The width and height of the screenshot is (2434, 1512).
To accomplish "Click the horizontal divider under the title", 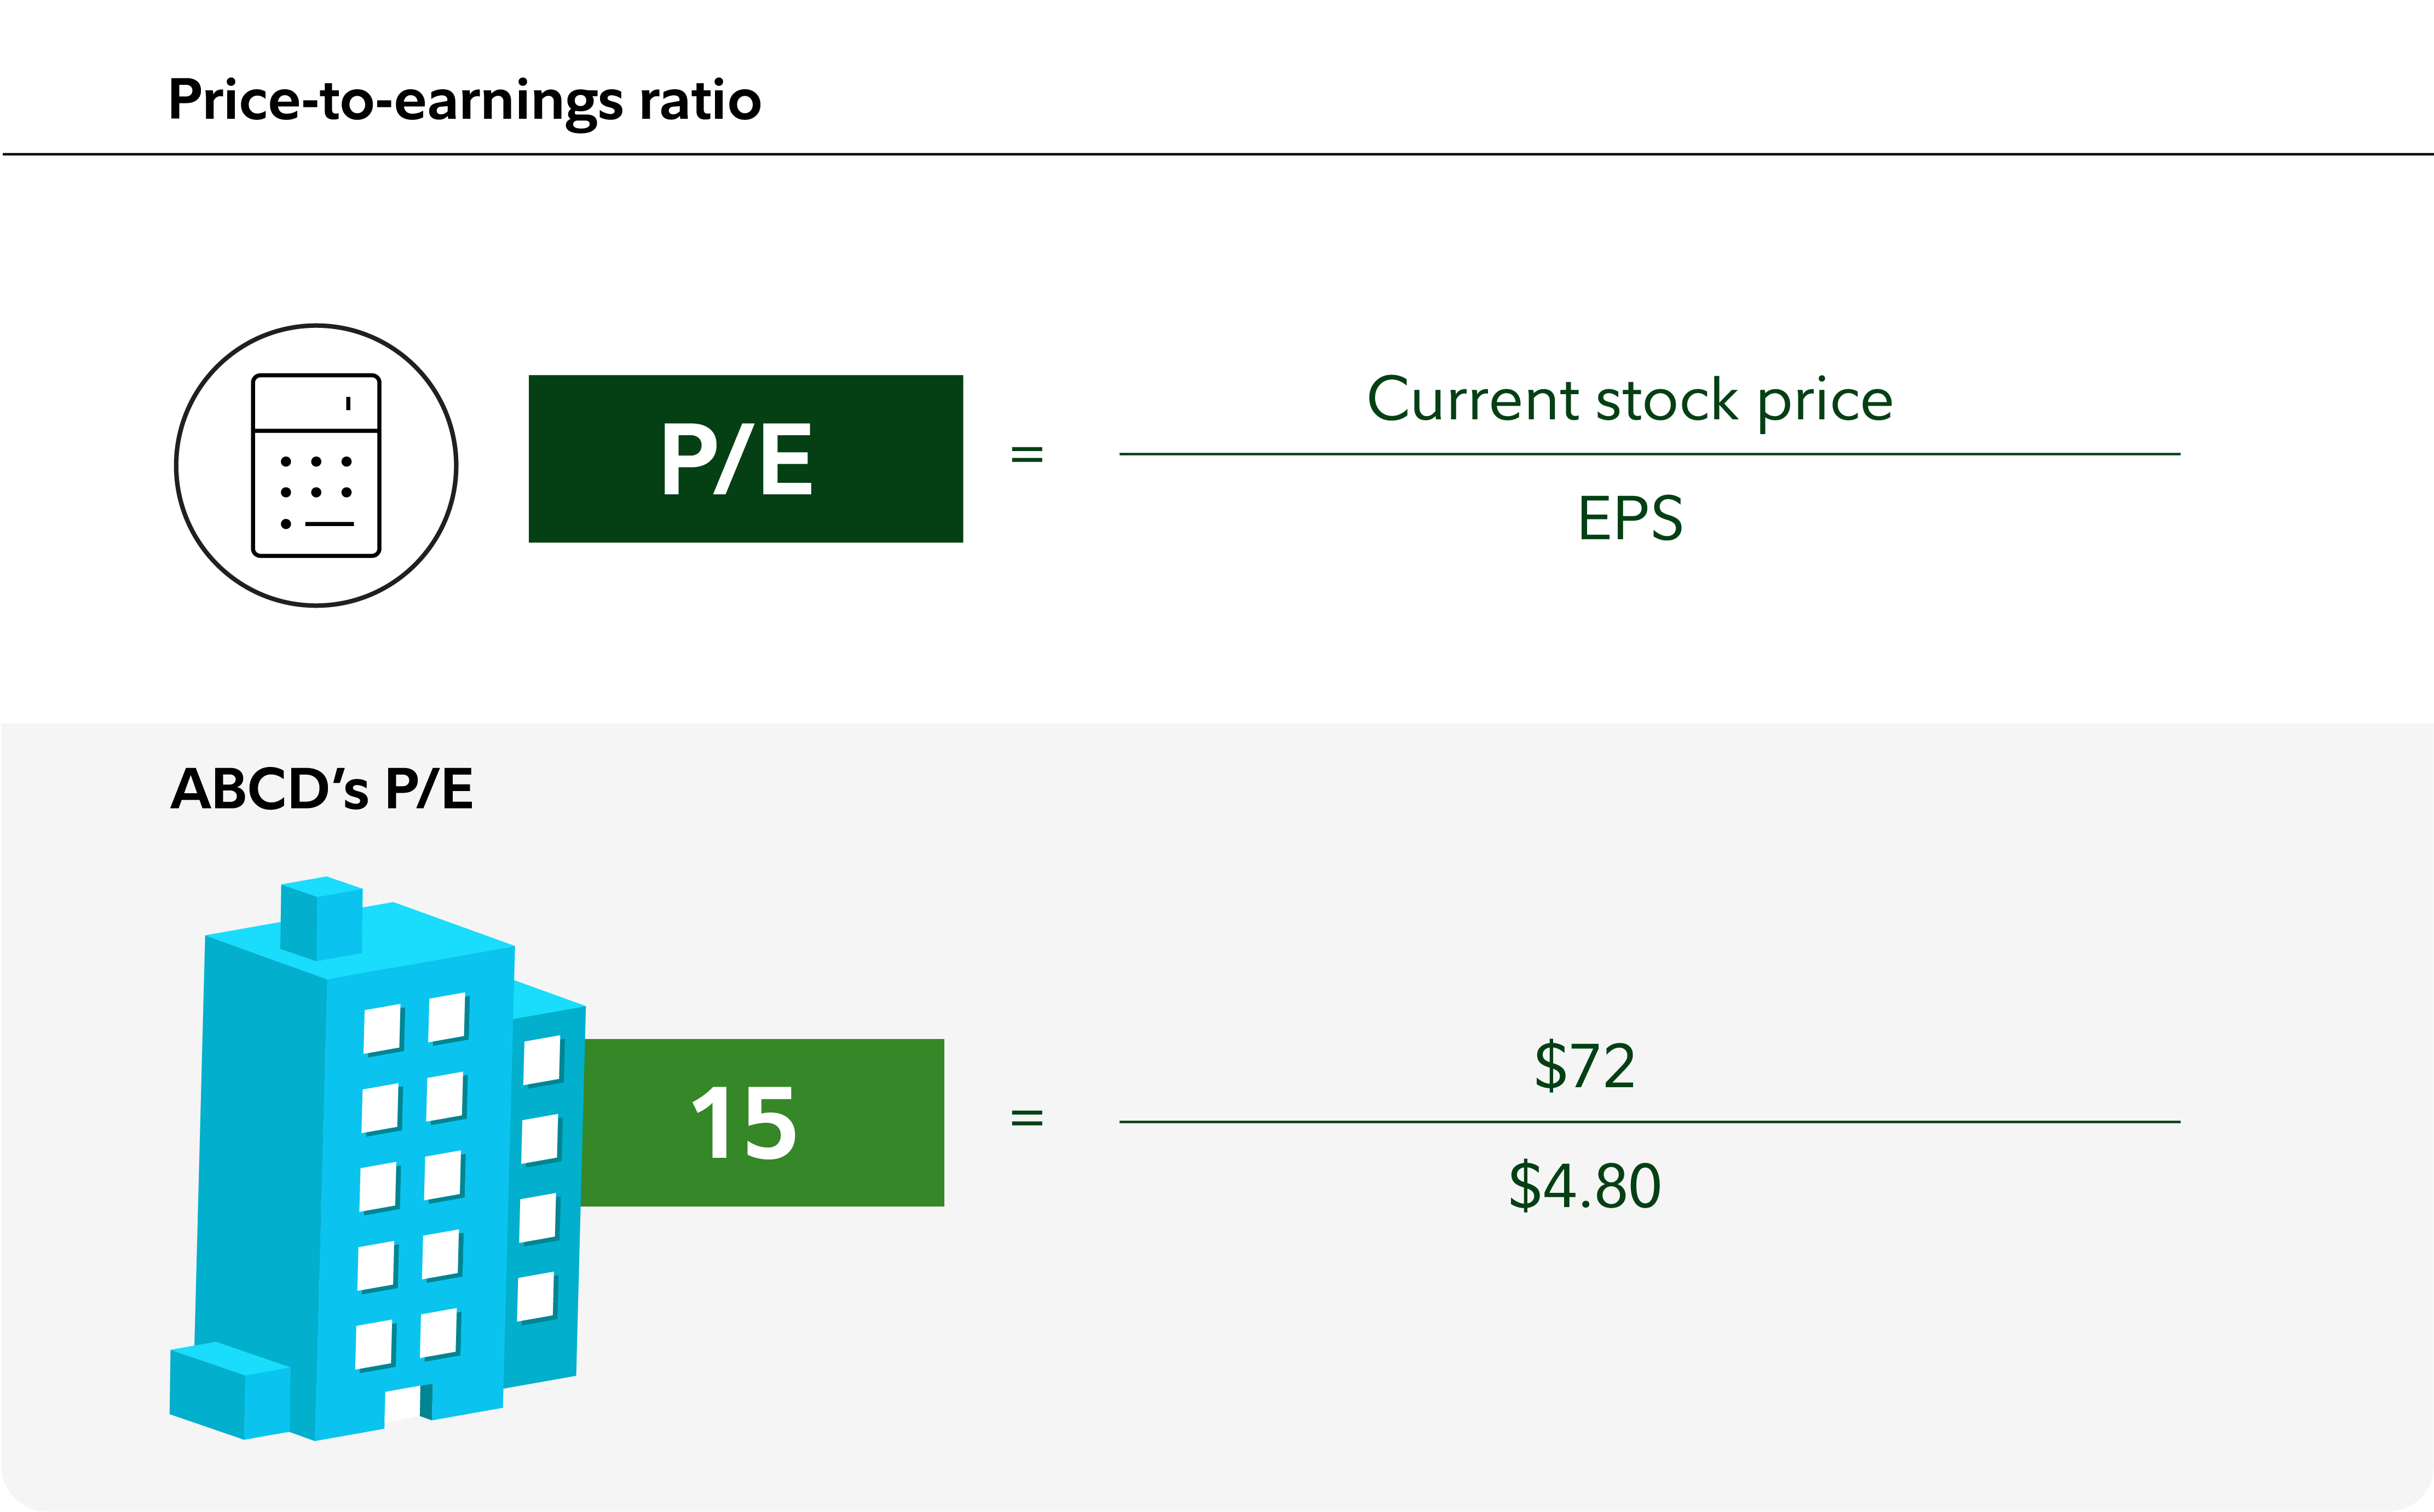I will 1217,155.
